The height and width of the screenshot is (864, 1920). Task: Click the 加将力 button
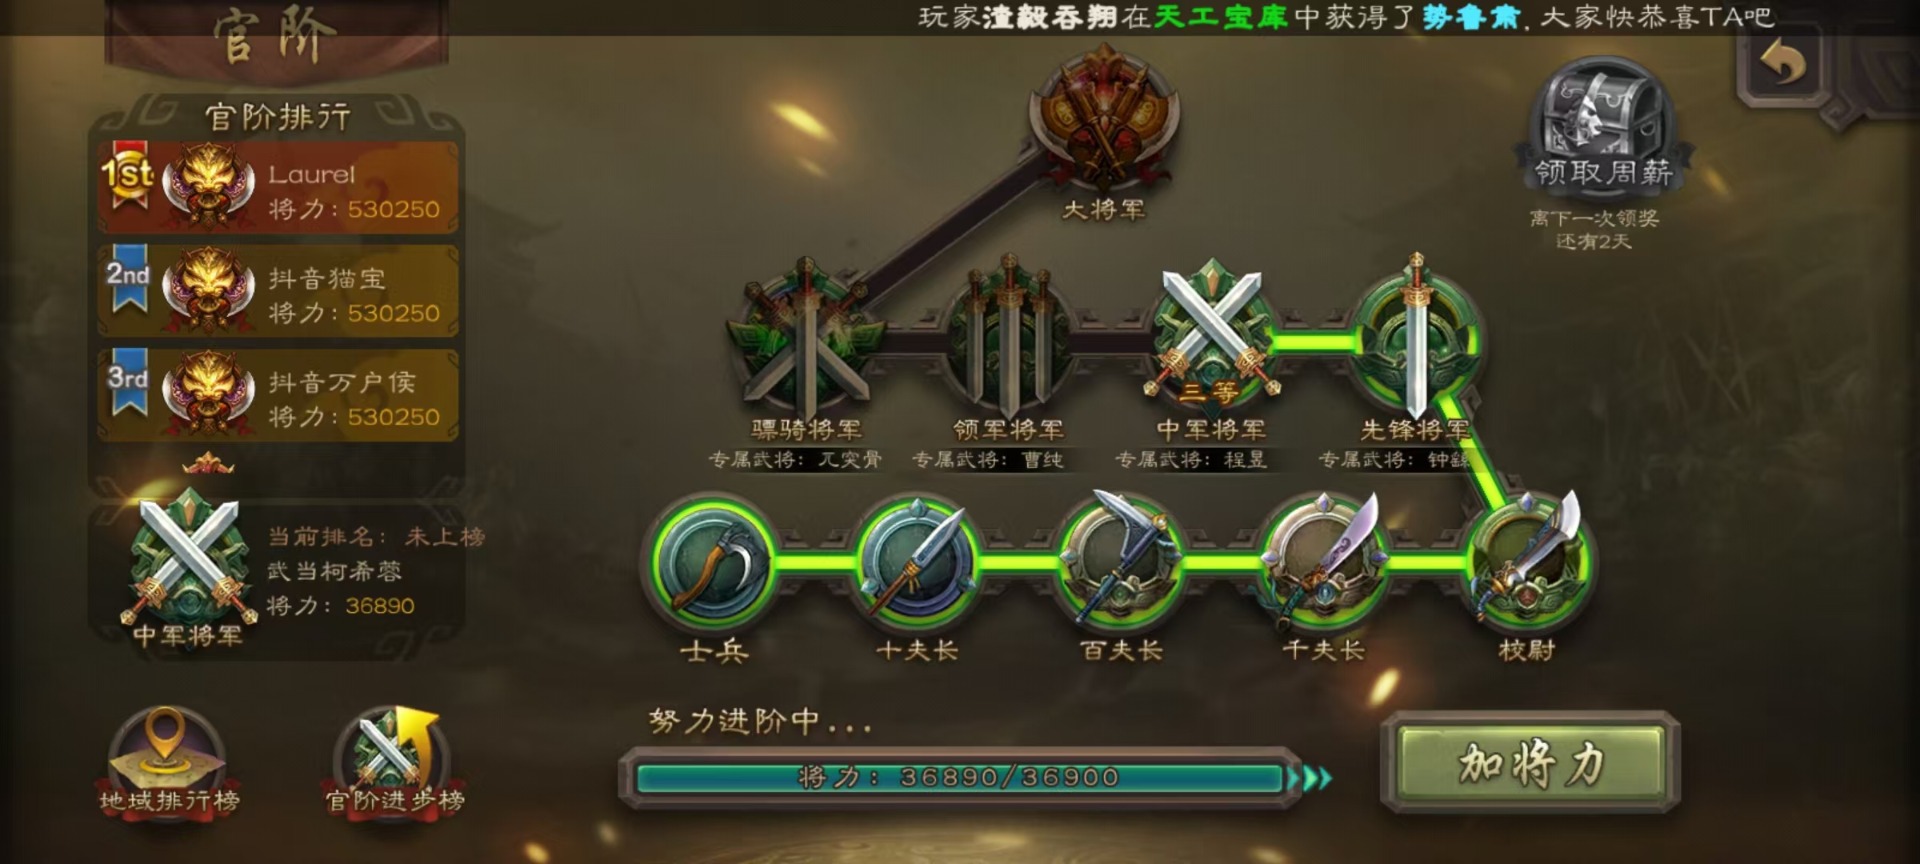[1530, 764]
